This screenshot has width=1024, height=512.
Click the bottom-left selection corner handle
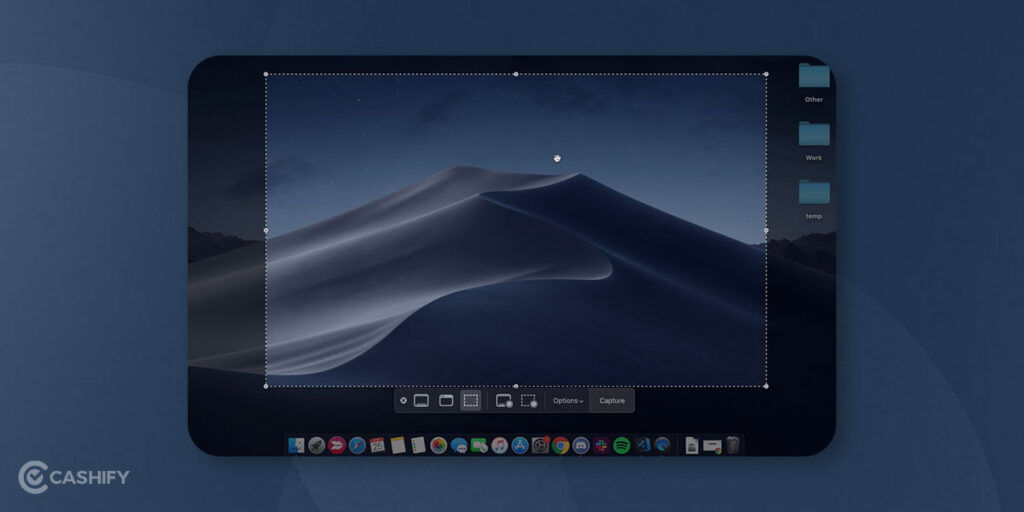[266, 386]
